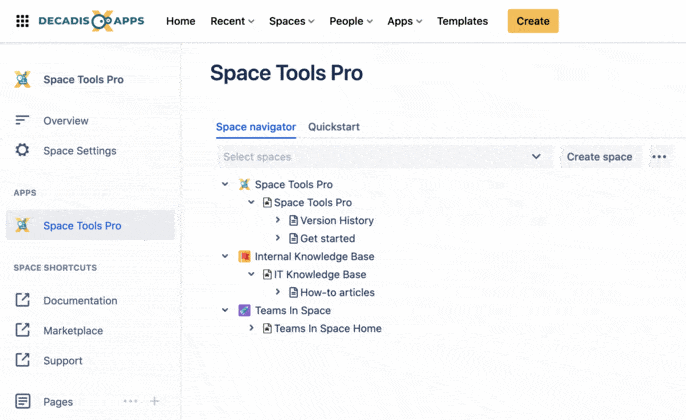Click the Pages document icon in sidebar

23,401
